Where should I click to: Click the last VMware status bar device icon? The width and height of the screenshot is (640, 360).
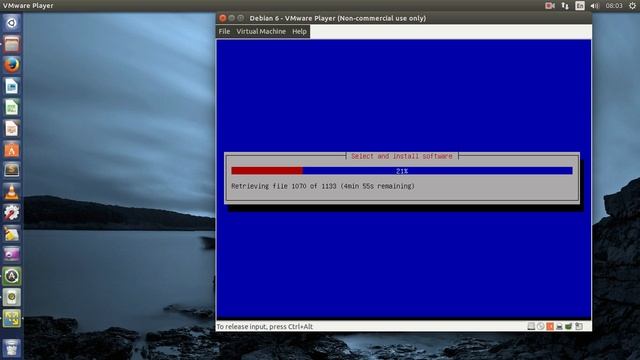tap(579, 326)
